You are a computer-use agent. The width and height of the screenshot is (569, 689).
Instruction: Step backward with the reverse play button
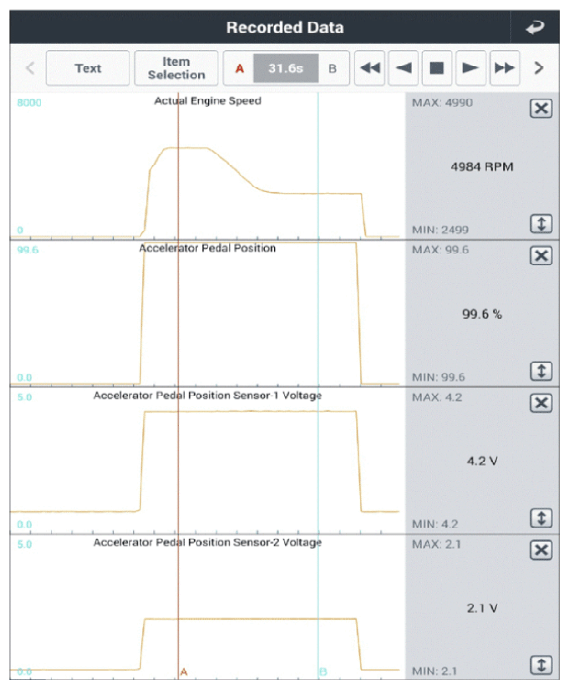pos(403,68)
